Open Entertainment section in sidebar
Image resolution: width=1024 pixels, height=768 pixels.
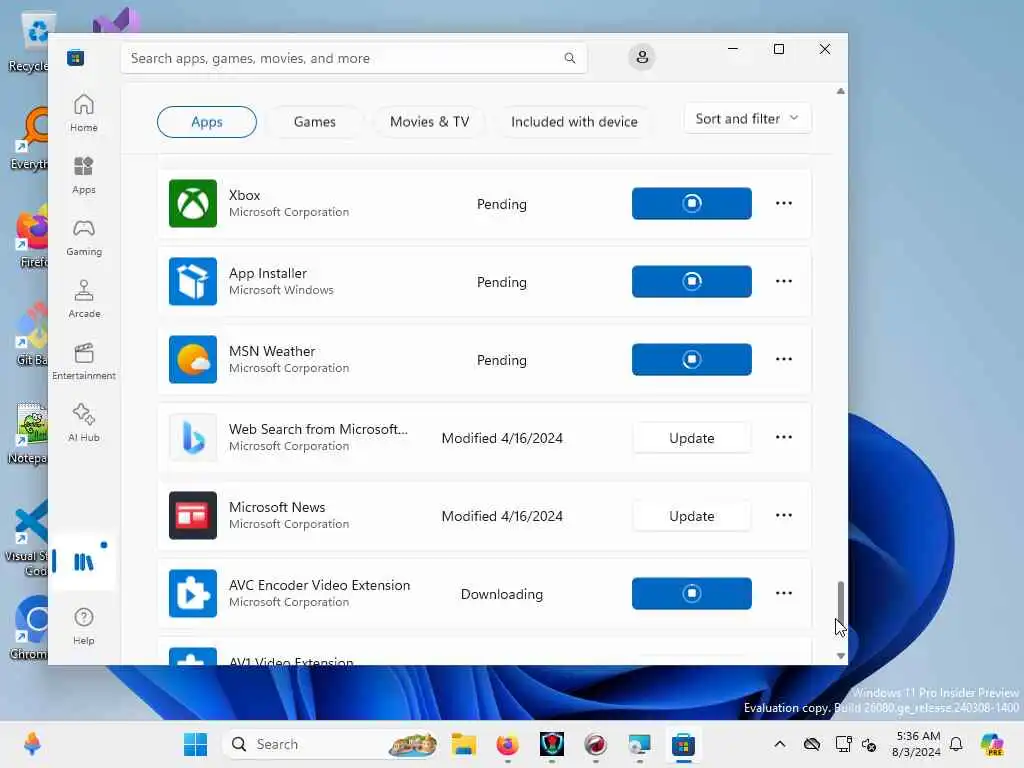click(x=84, y=361)
